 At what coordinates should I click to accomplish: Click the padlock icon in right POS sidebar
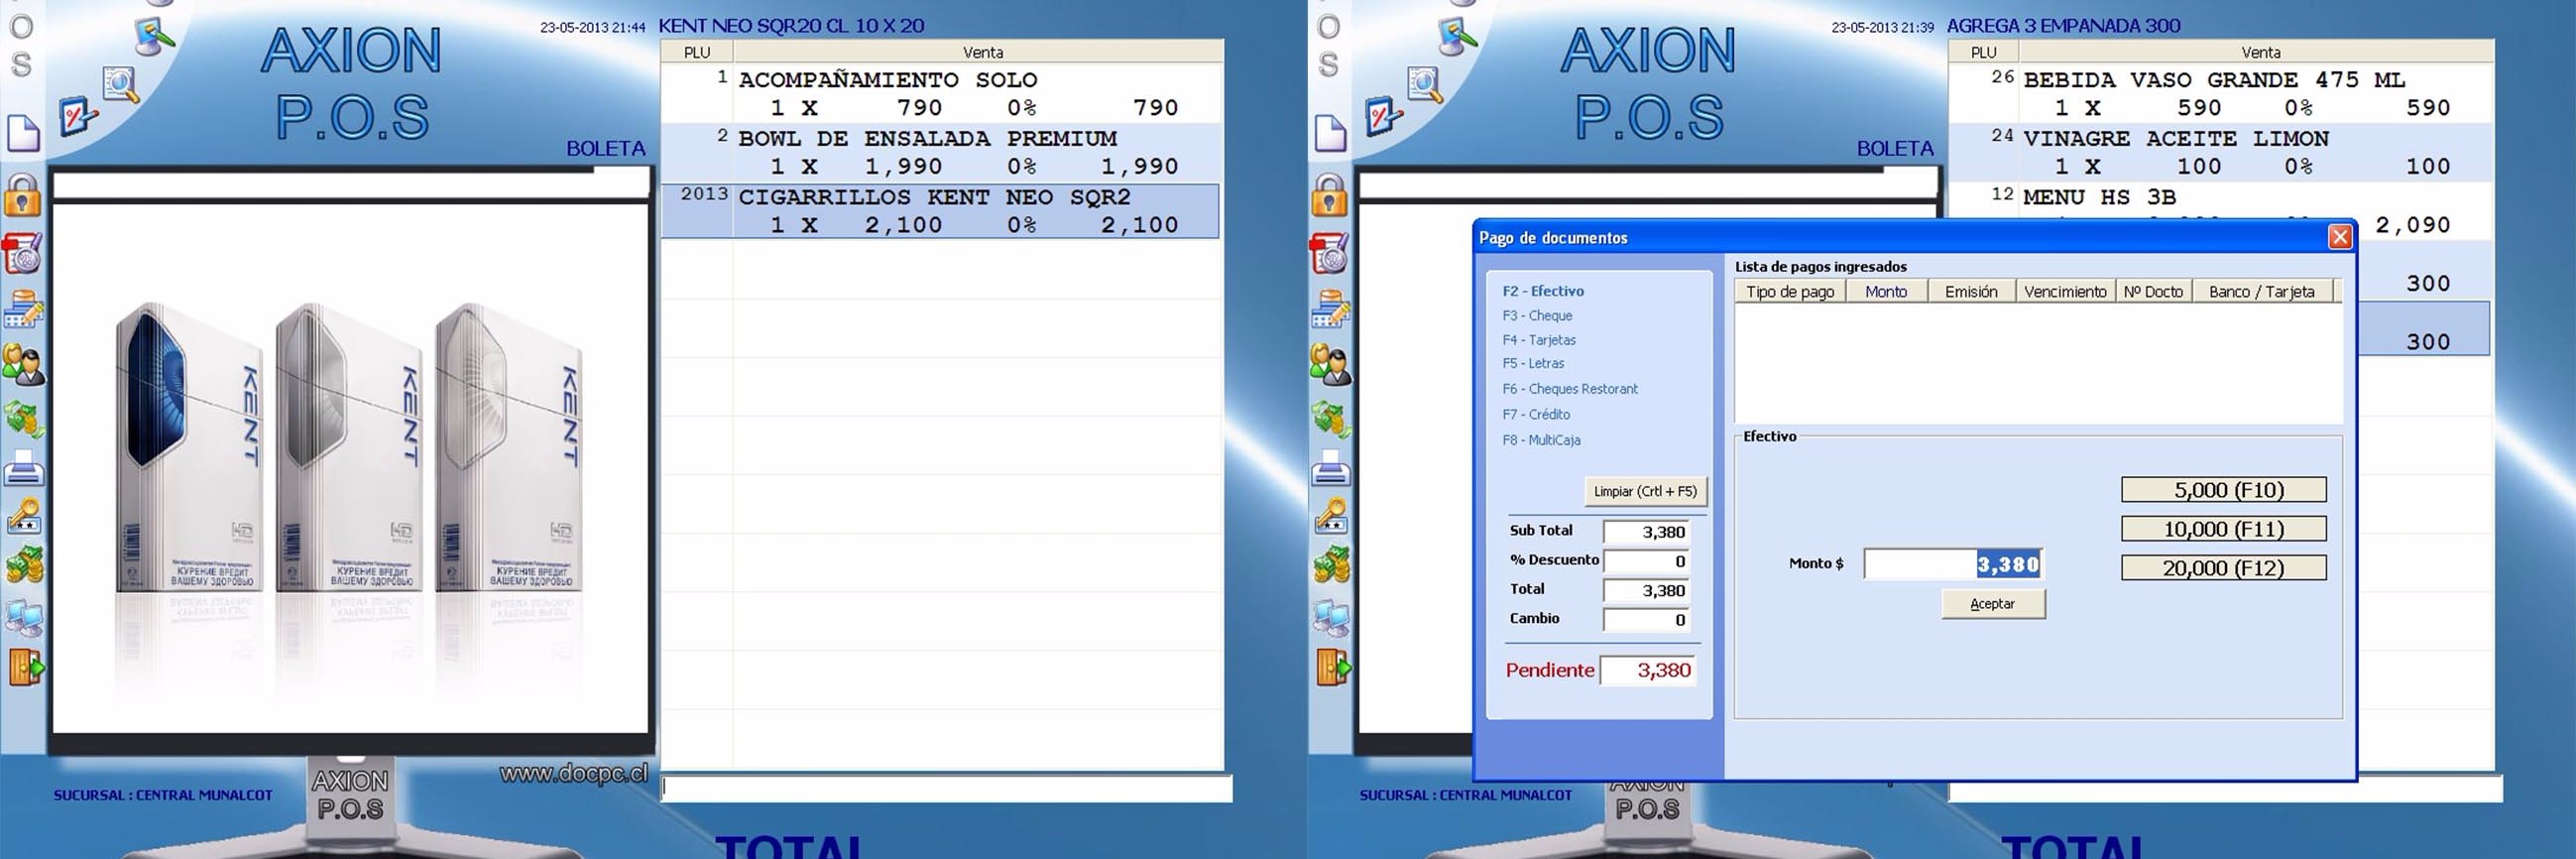pyautogui.click(x=1329, y=195)
